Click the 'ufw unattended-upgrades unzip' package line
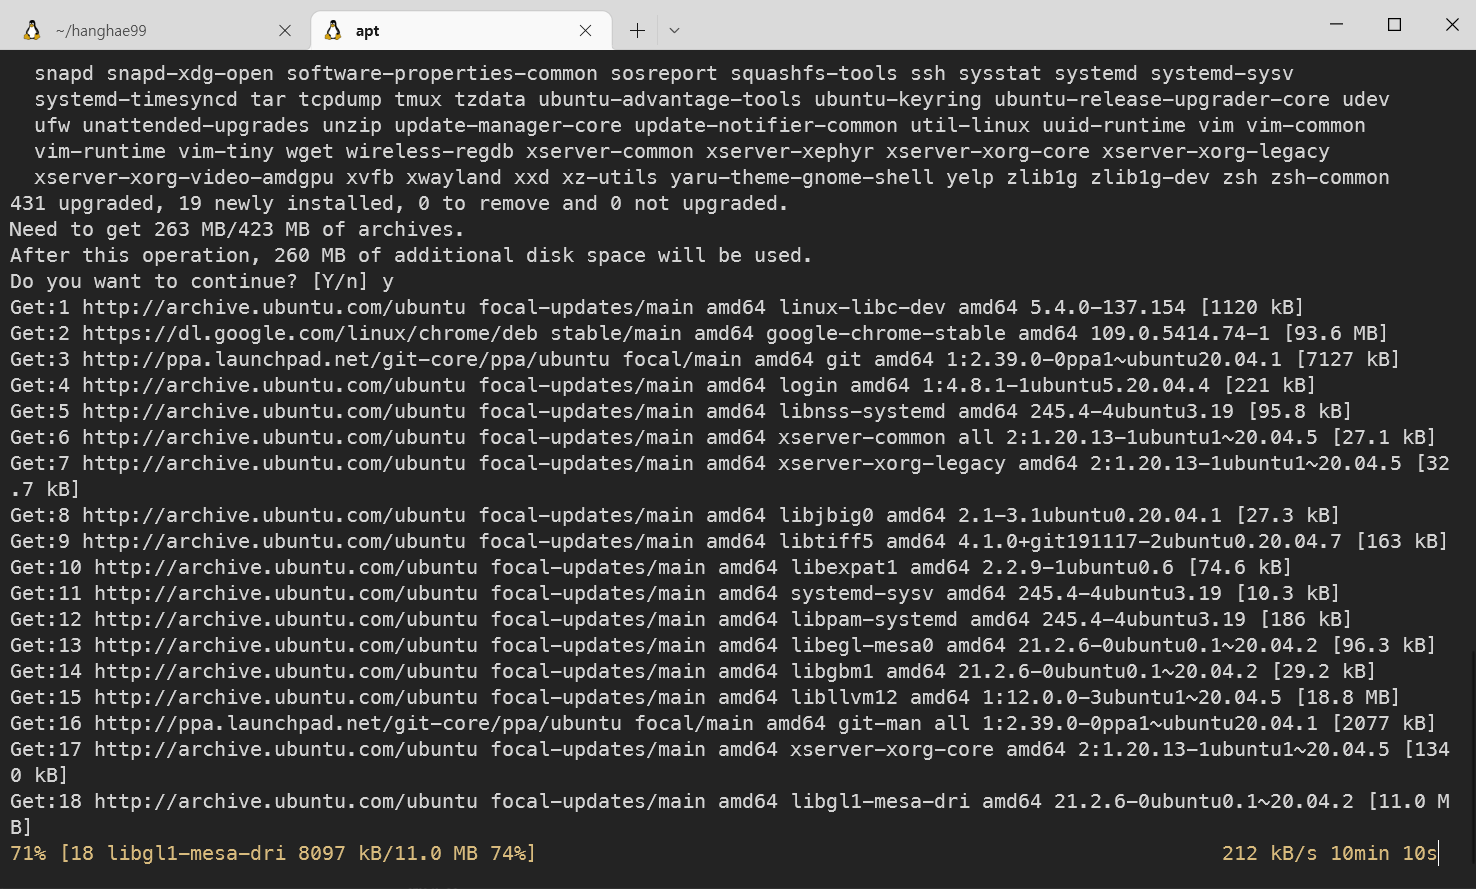 pyautogui.click(x=700, y=125)
